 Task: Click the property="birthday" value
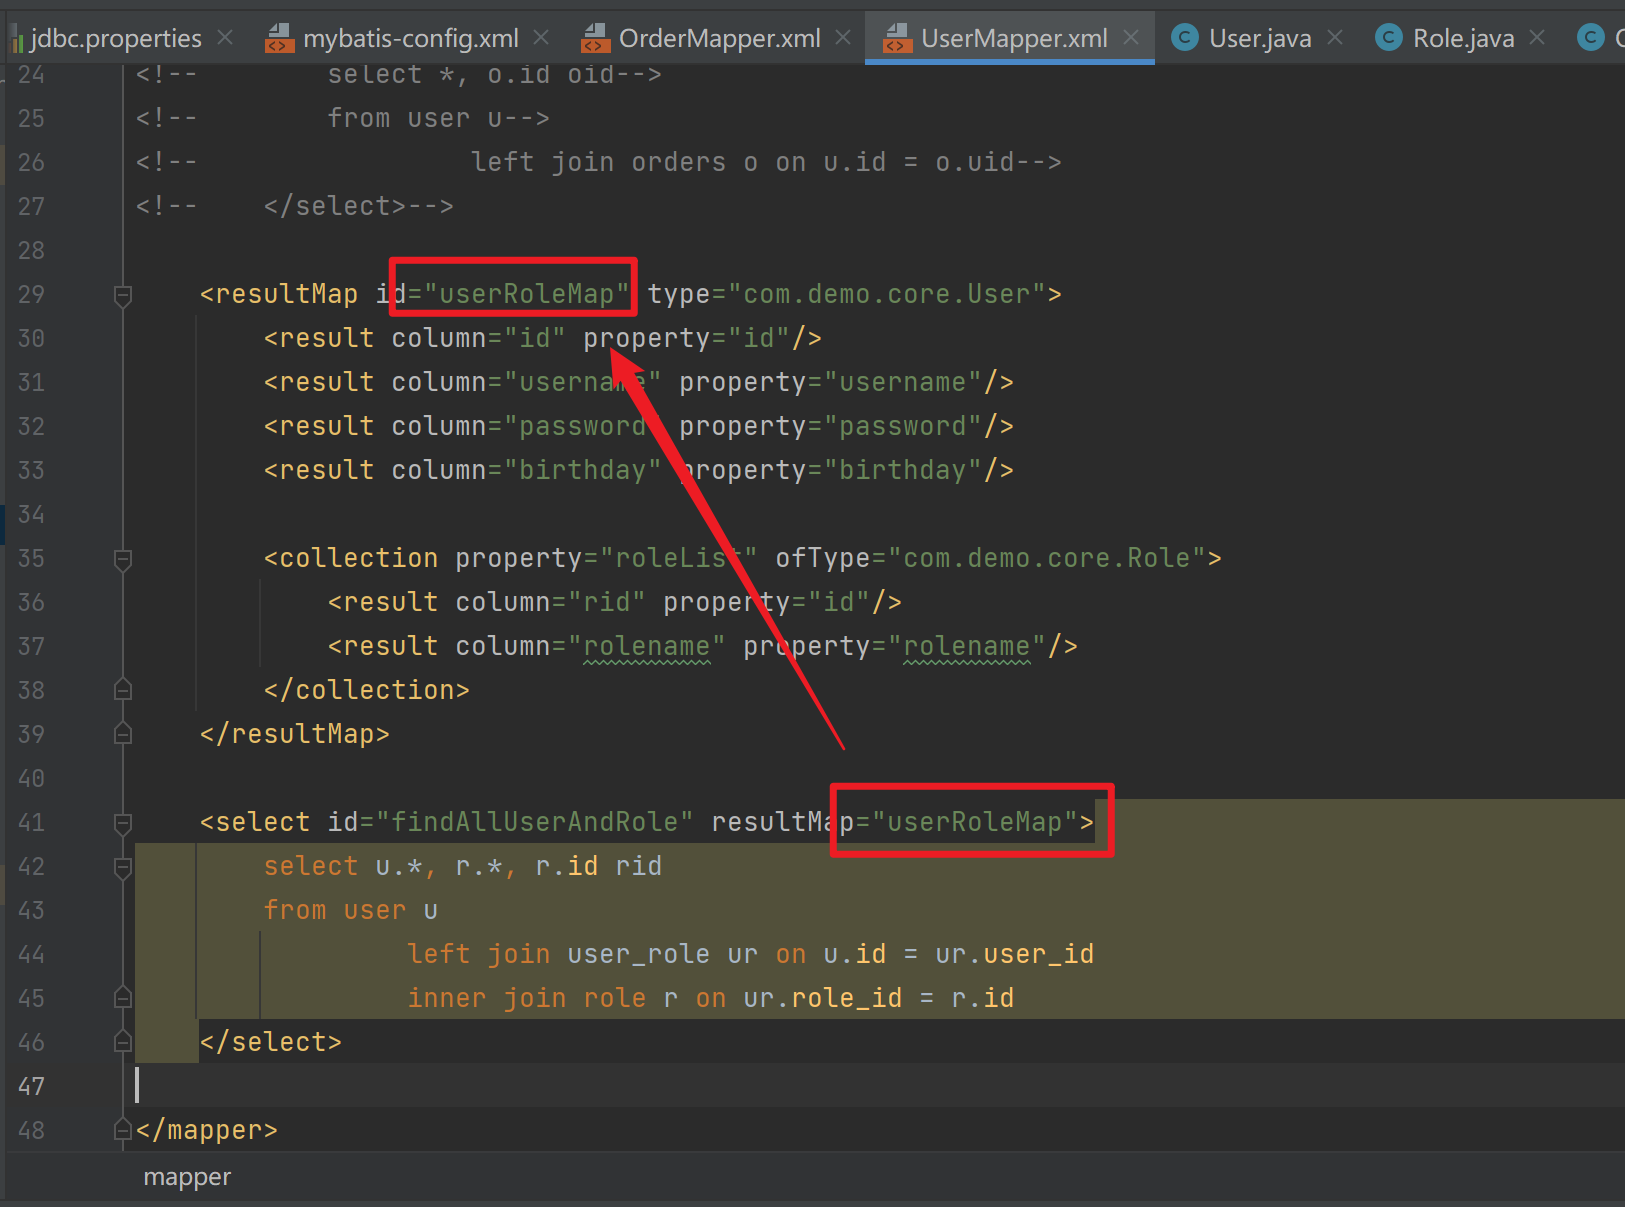[902, 470]
